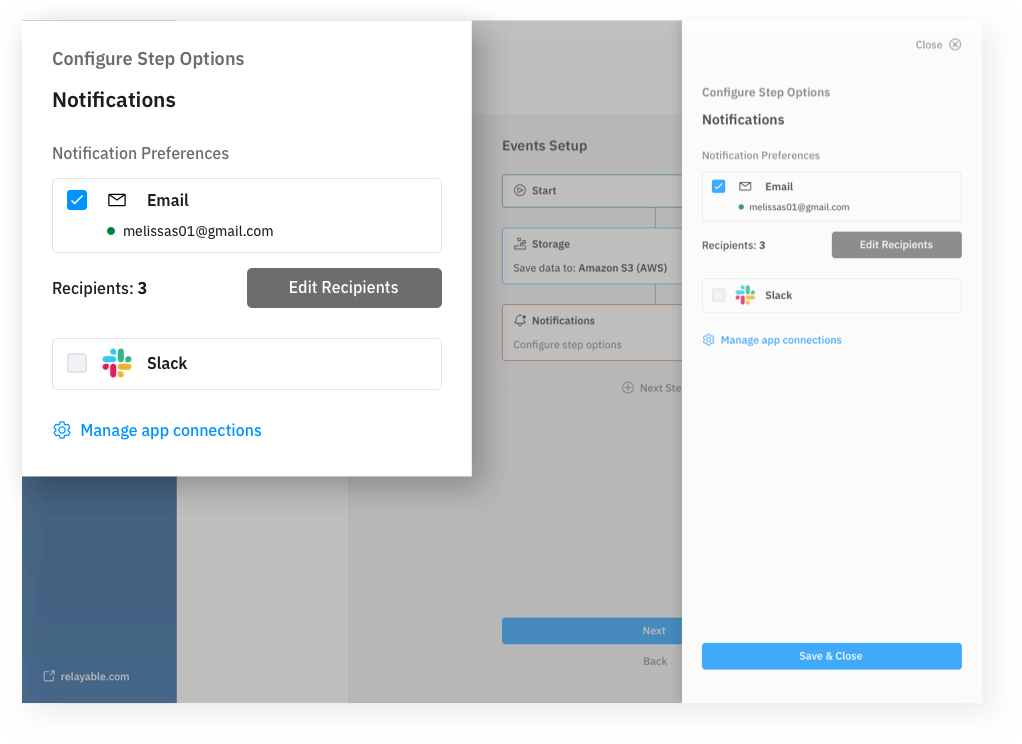Click the Save & Close button

pos(831,656)
